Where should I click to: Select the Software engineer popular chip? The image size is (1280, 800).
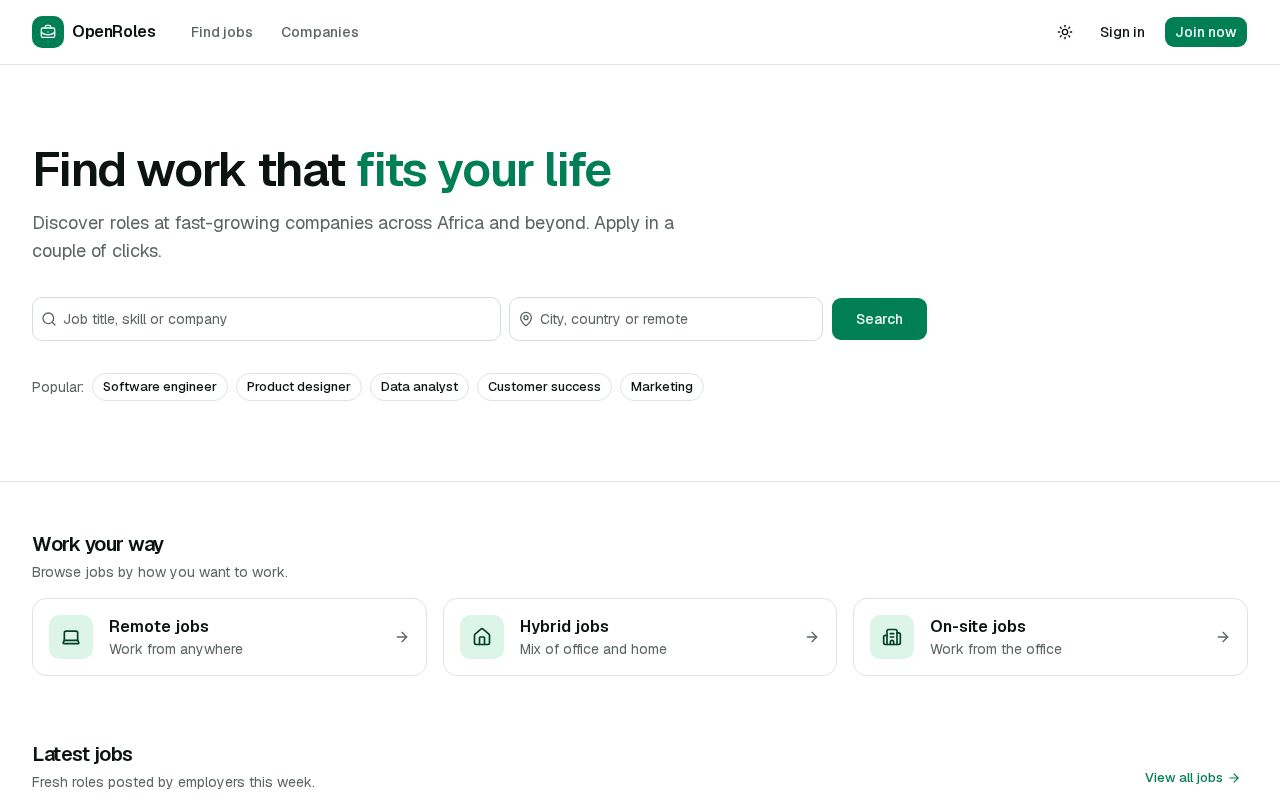pyautogui.click(x=160, y=387)
